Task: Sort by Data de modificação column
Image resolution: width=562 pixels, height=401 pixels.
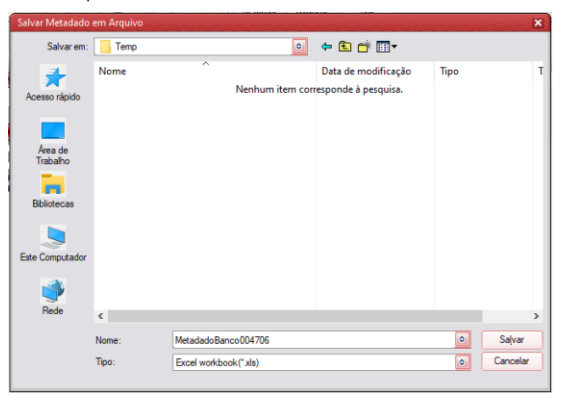Action: pos(375,71)
